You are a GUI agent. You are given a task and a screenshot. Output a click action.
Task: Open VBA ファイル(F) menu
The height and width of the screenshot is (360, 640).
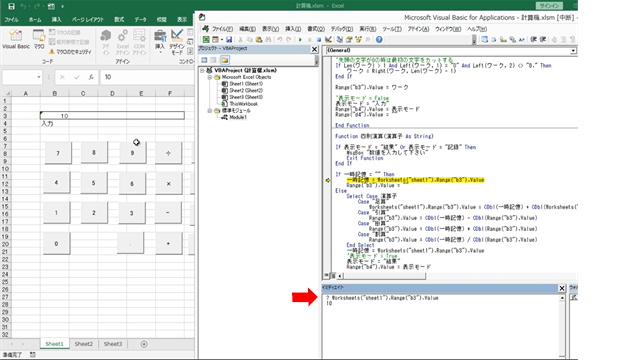click(222, 29)
